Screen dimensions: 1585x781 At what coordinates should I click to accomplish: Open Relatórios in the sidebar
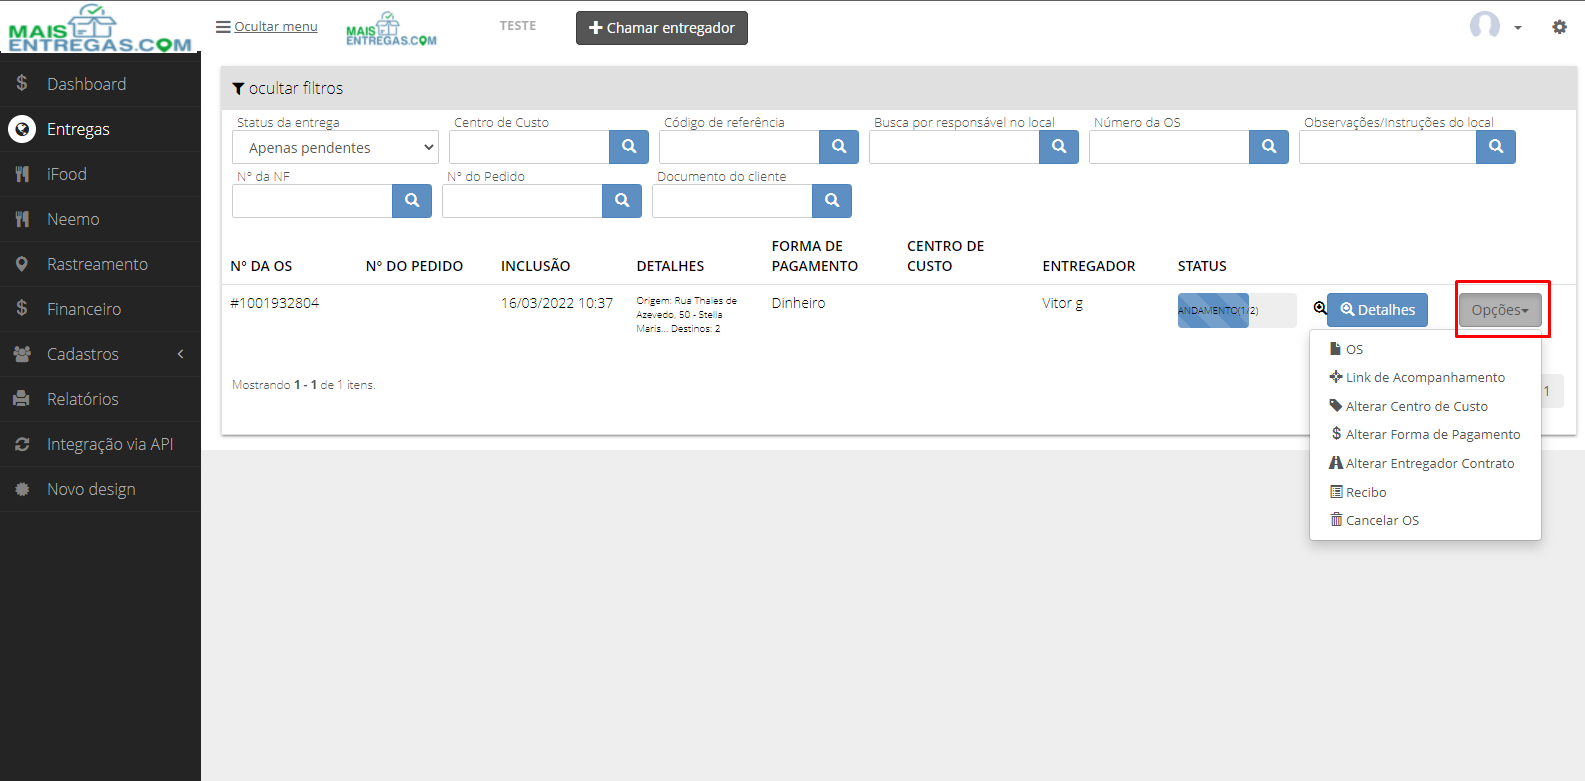click(x=100, y=399)
